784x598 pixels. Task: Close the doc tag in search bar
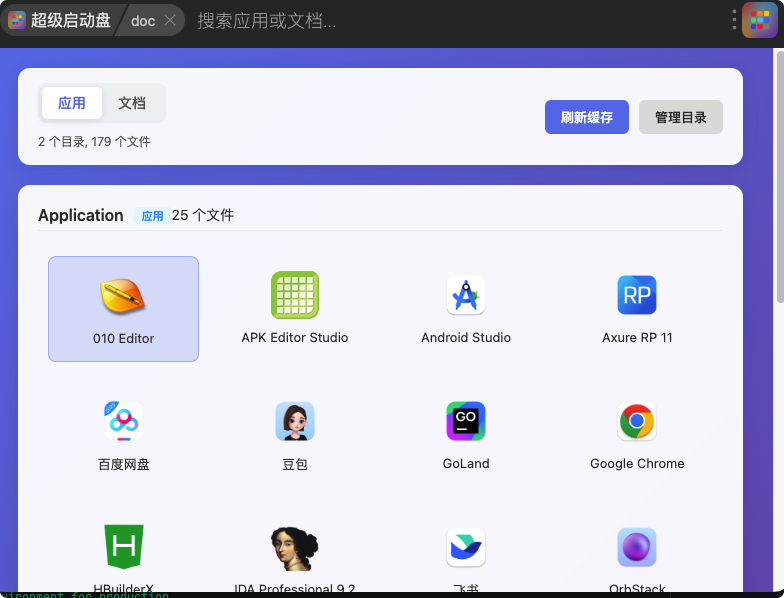[170, 20]
